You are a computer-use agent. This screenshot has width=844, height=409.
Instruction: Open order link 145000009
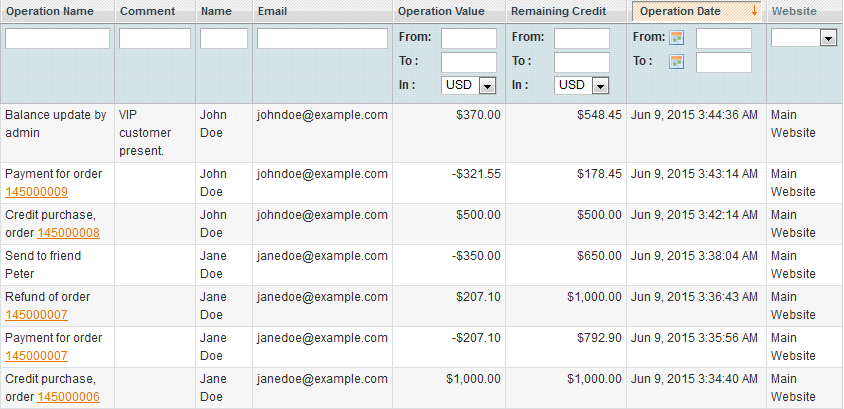pyautogui.click(x=36, y=192)
